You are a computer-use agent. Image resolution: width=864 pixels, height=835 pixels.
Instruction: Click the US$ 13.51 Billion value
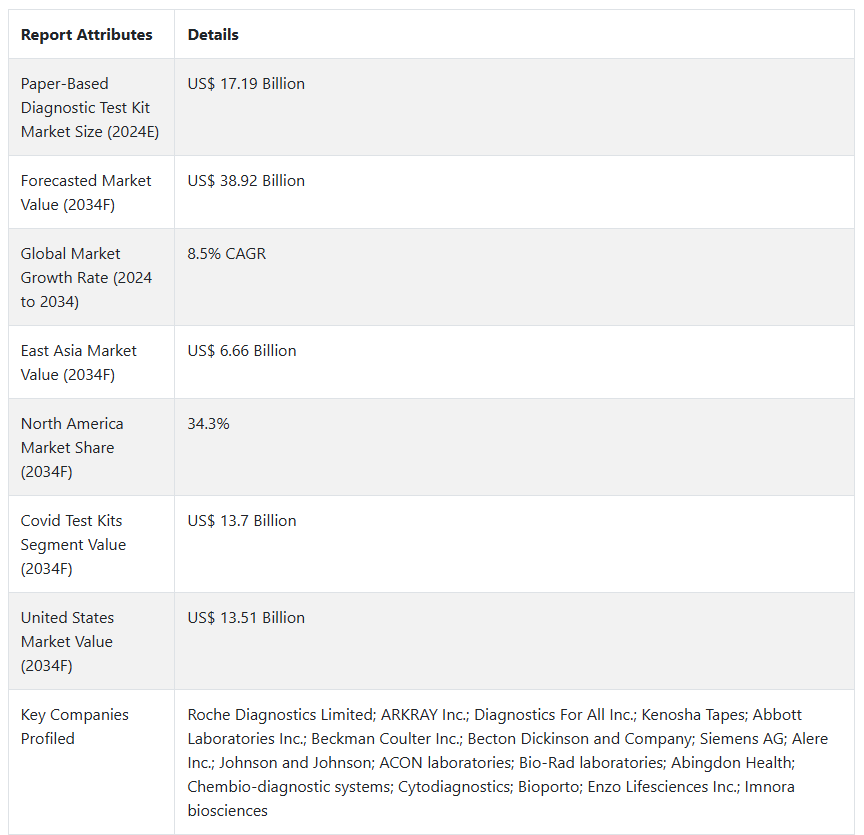(x=246, y=618)
